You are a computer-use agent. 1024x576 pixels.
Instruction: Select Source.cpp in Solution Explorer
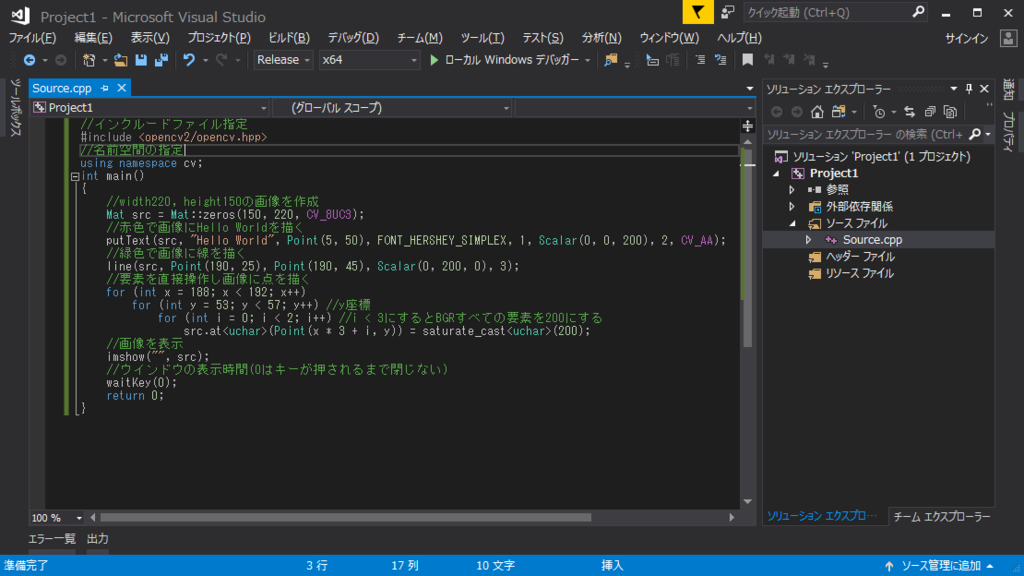(870, 239)
